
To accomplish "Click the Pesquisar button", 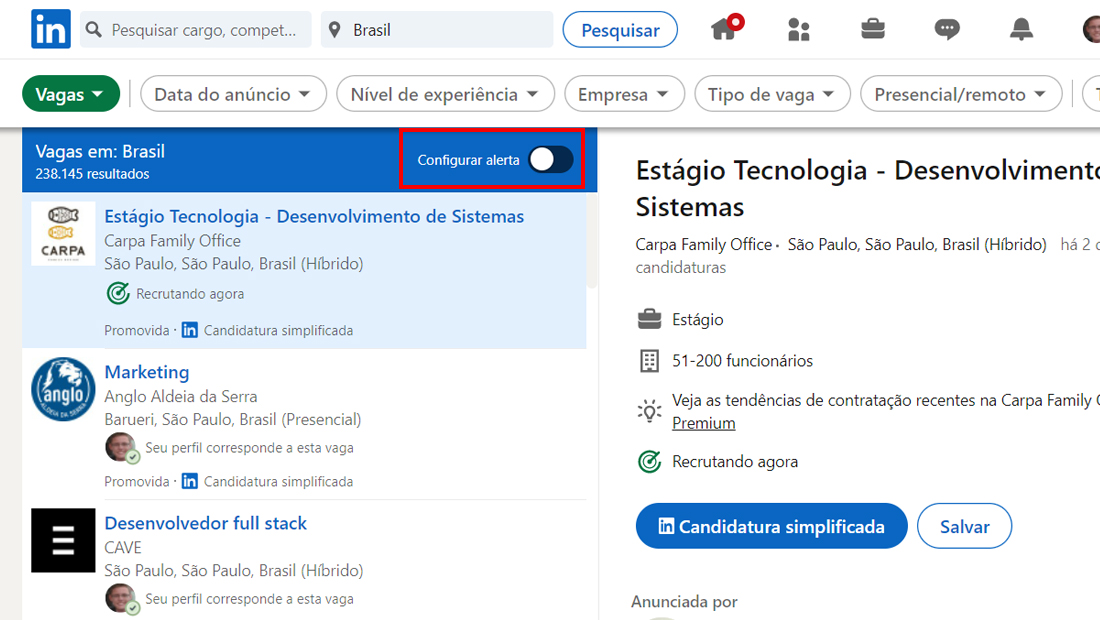I will click(x=620, y=30).
